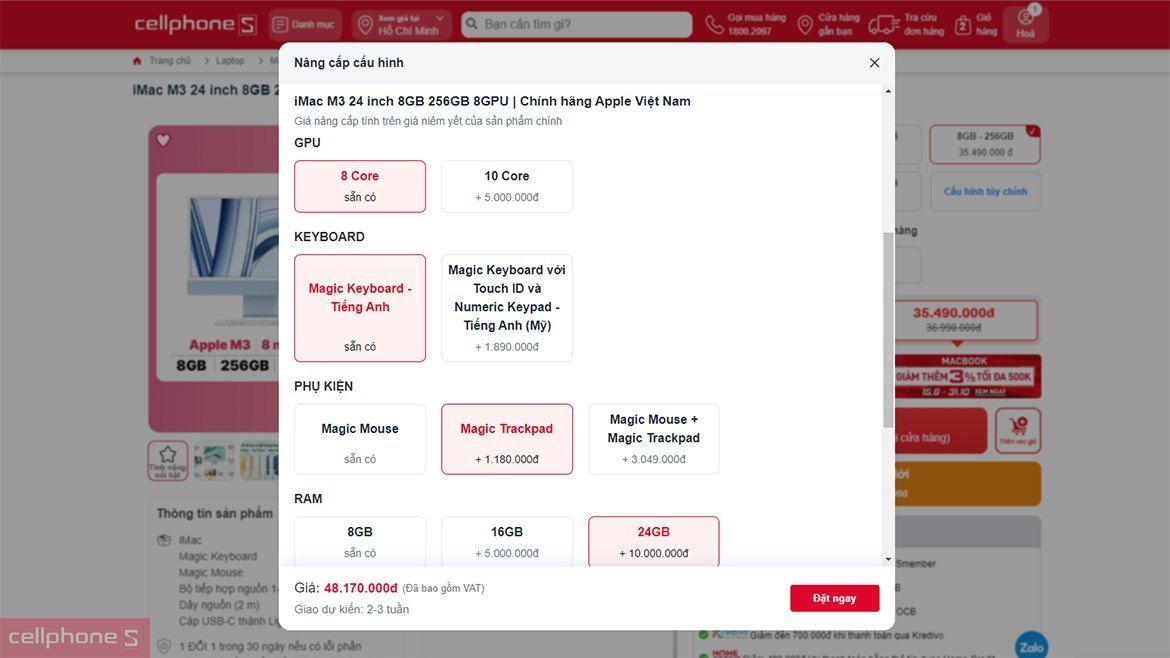
Task: Choose Magic Keyboard with Touch ID and Numeric Keypad
Action: 507,307
